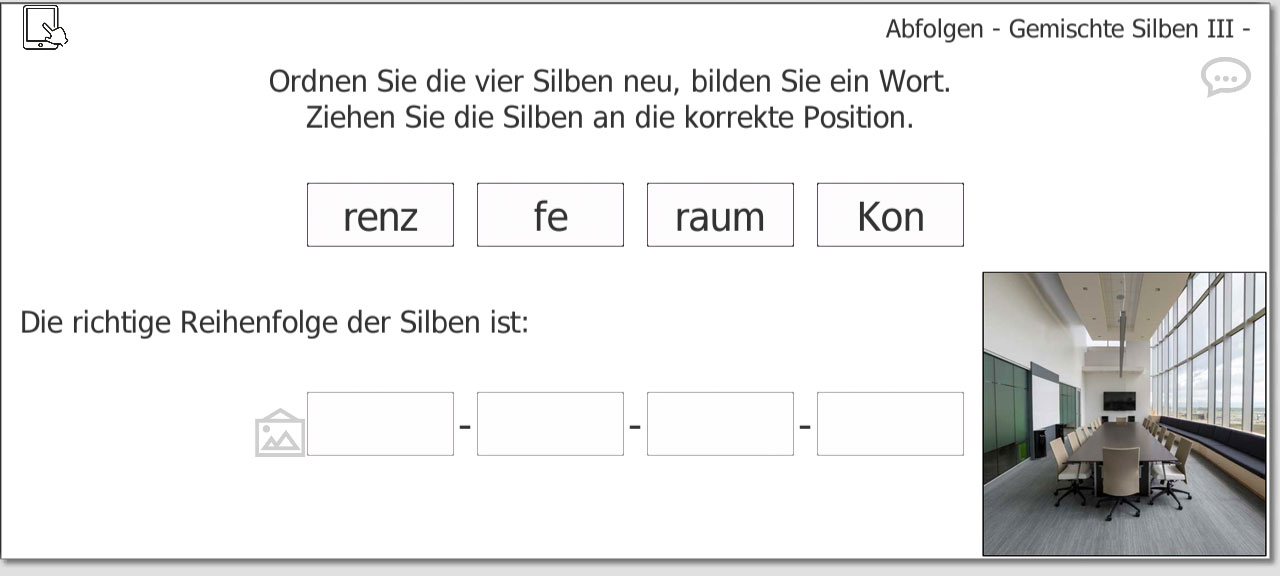Click the 'Die richtige Reihenfolge der Silben ist' label
This screenshot has width=1280, height=576.
[274, 323]
